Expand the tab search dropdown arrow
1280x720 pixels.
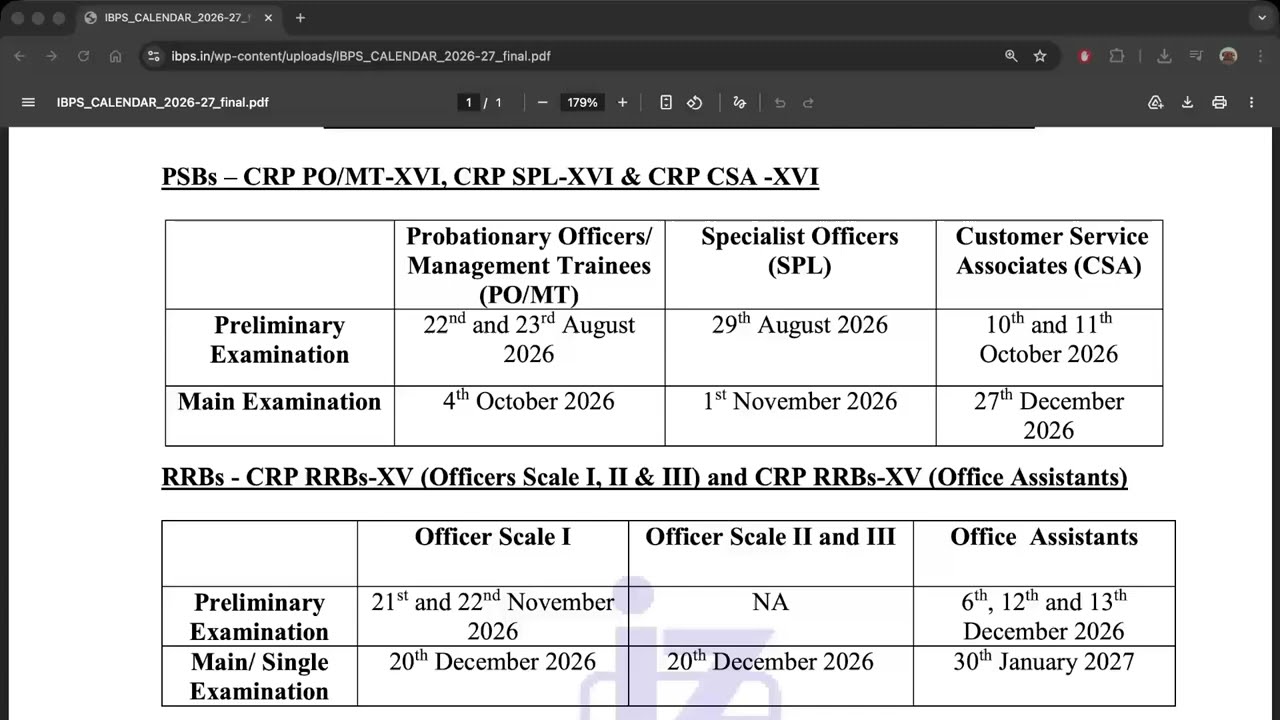(x=1262, y=18)
